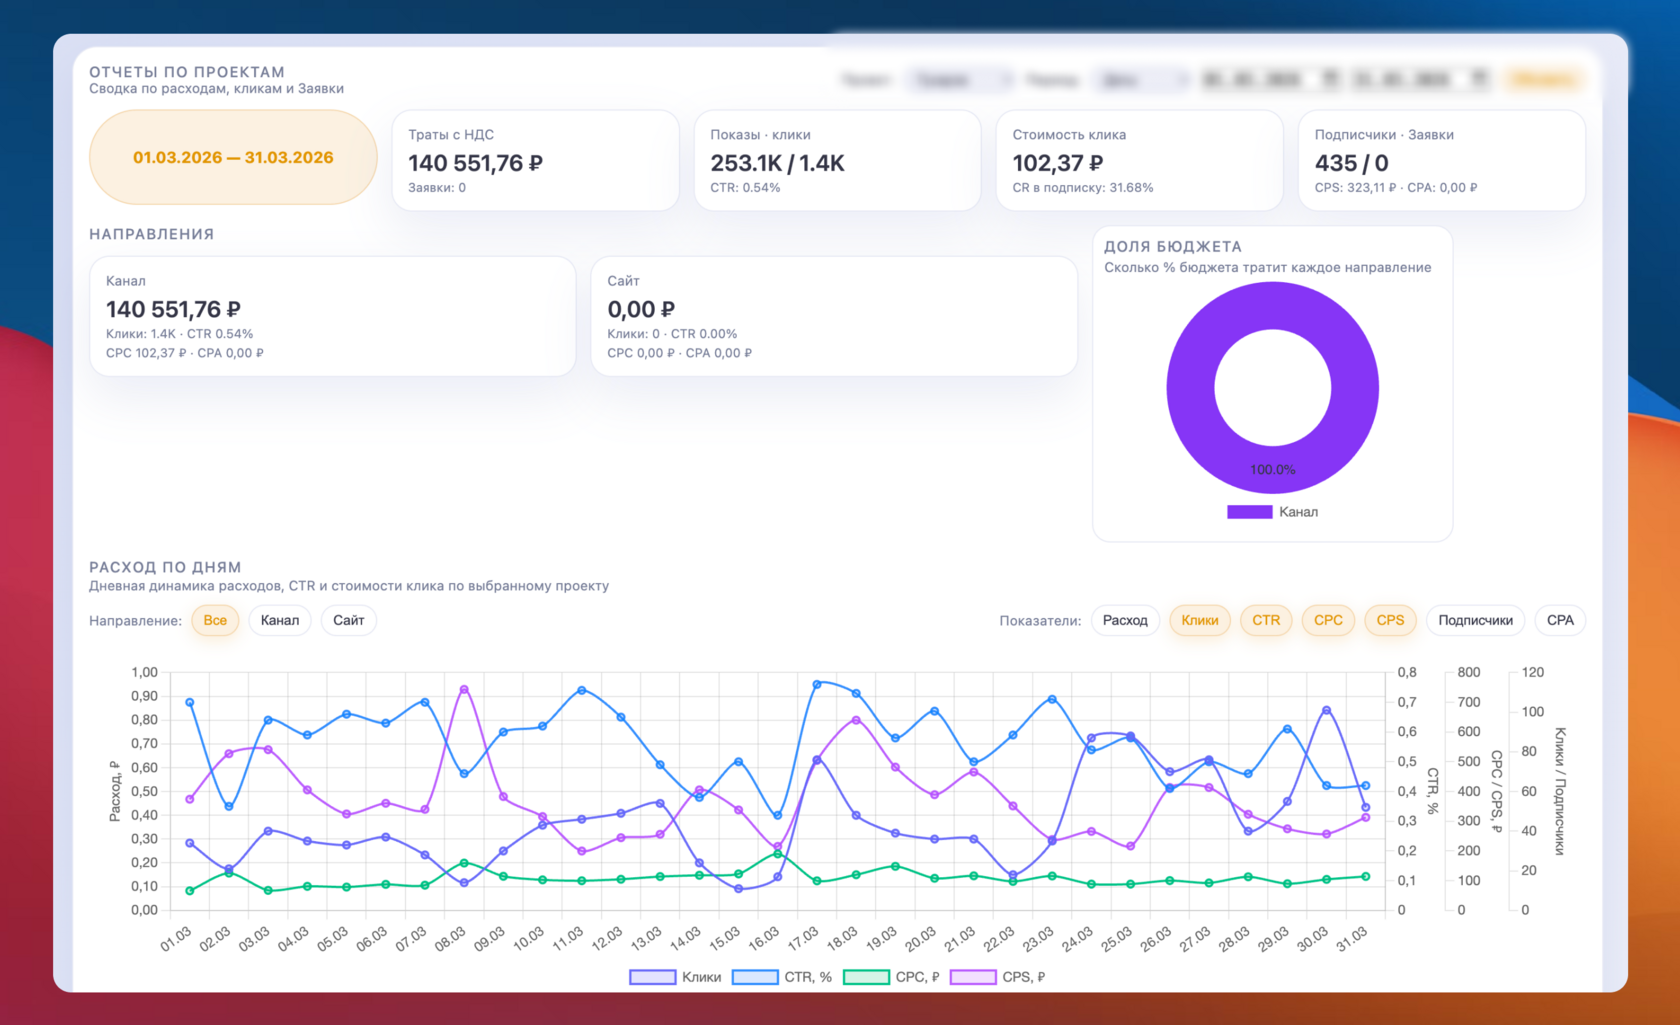Screen dimensions: 1680x1025
Task: Turn off the CTR metric chip
Action: pos(1266,620)
